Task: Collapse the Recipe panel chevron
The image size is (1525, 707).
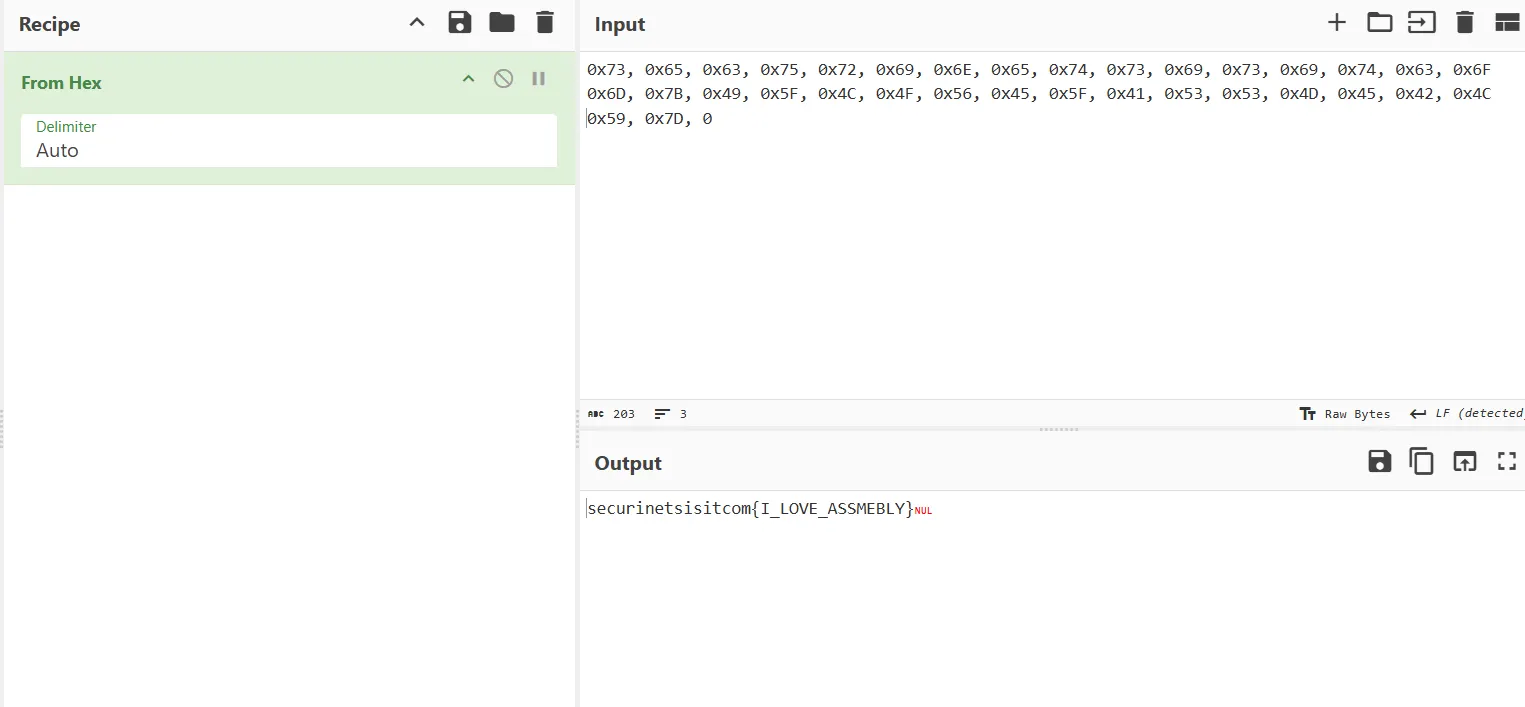Action: click(416, 22)
